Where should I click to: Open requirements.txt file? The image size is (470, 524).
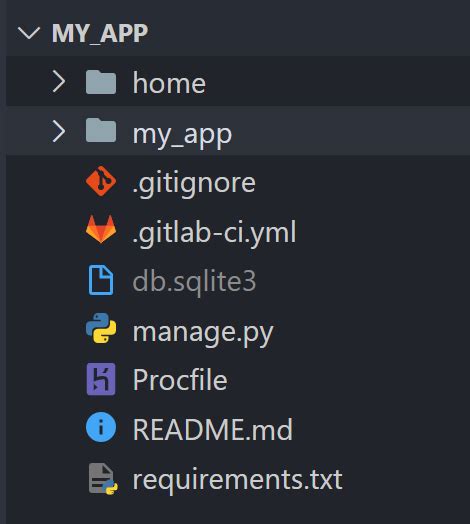(238, 480)
